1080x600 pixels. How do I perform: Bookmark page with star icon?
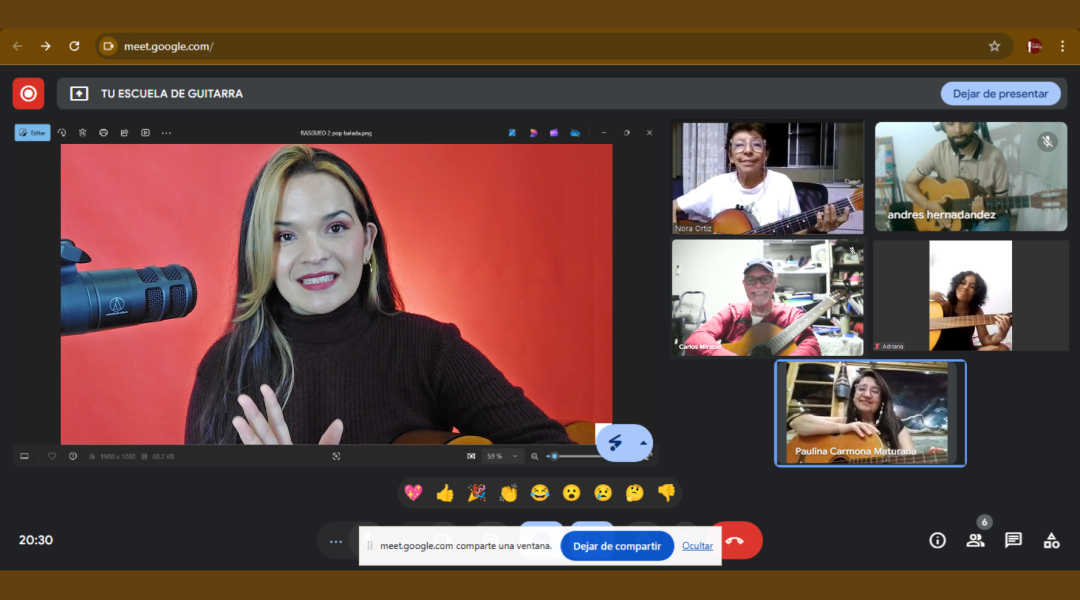(994, 46)
